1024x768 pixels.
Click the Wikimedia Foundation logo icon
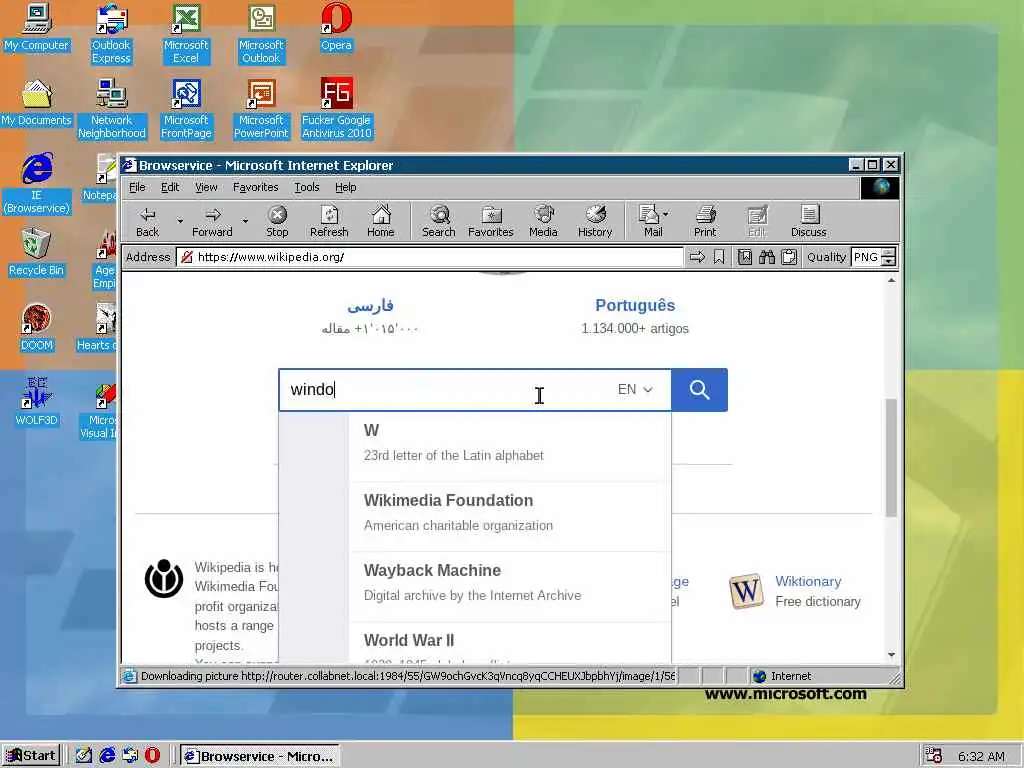click(163, 578)
